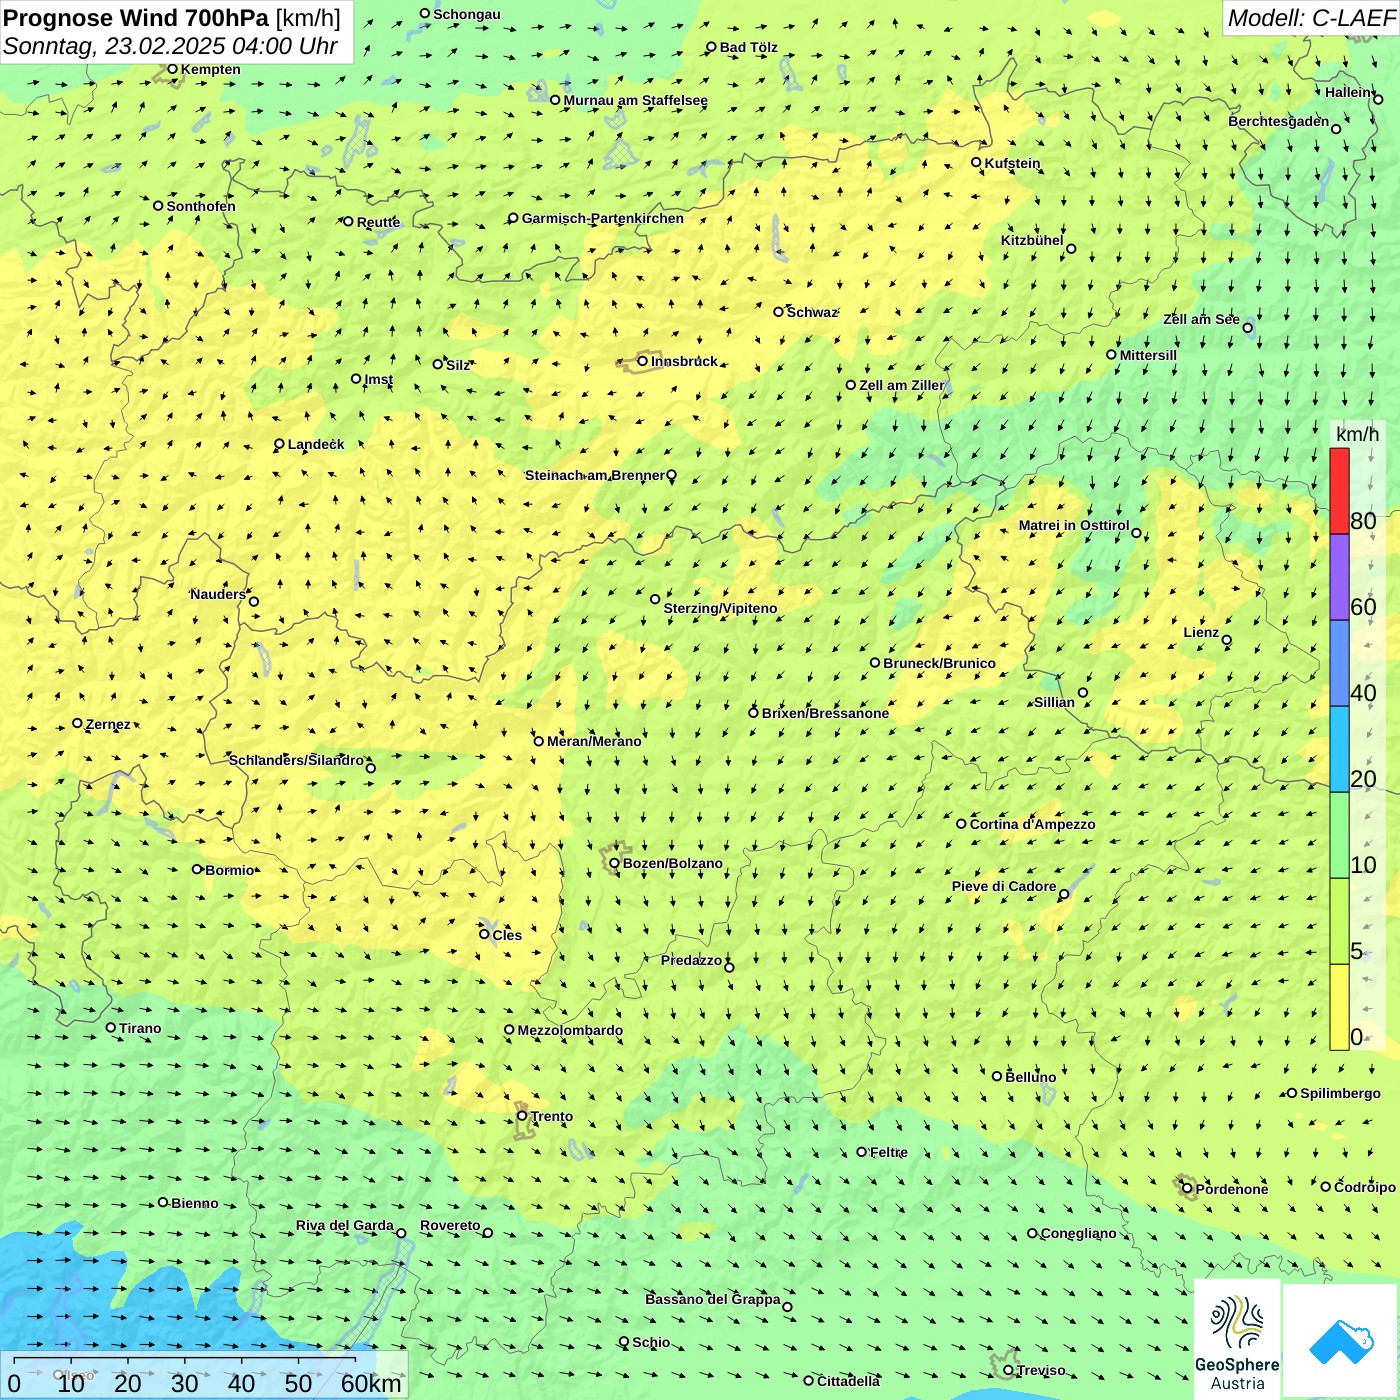Viewport: 1400px width, 1400px height.
Task: Click the Treviso location label
Action: (x=1041, y=1370)
